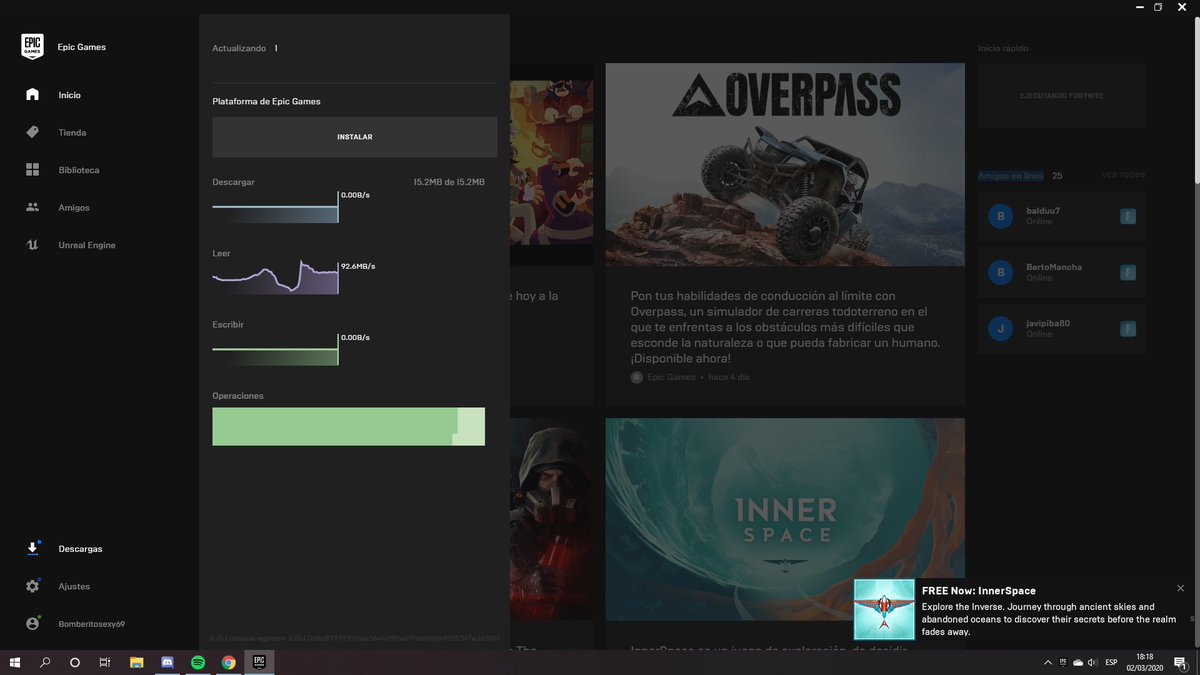Click balduu7's B avatar

1000,216
